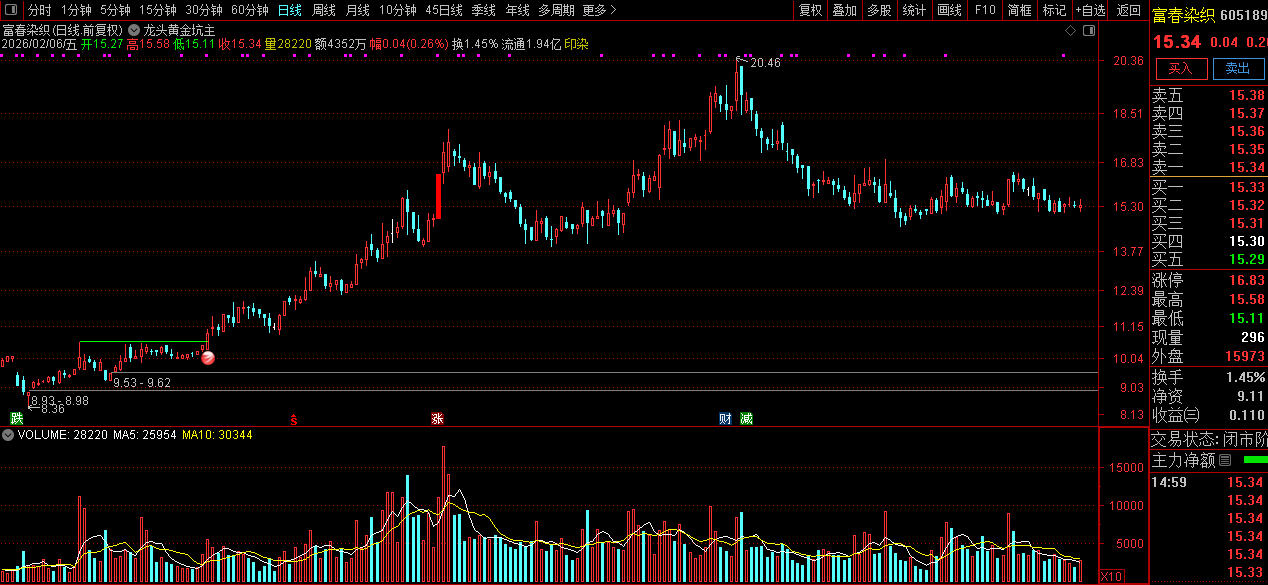Switch to 月线 monthly chart
This screenshot has height=585, width=1268.
[357, 10]
